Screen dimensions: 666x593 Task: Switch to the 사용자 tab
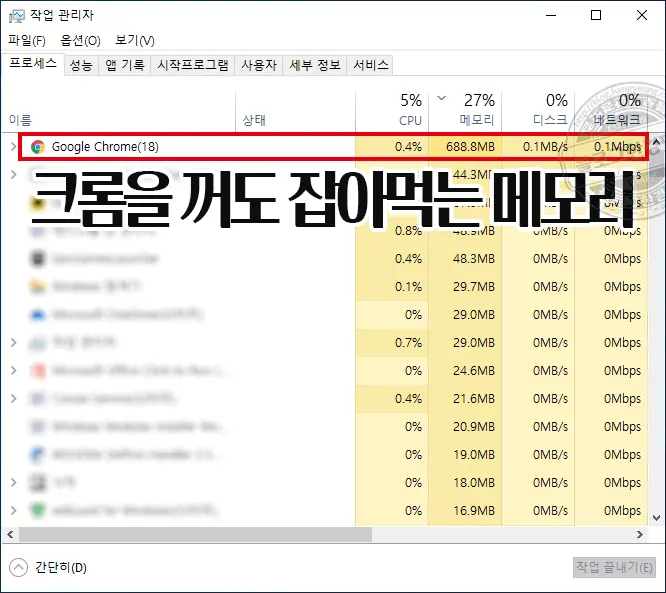[259, 65]
